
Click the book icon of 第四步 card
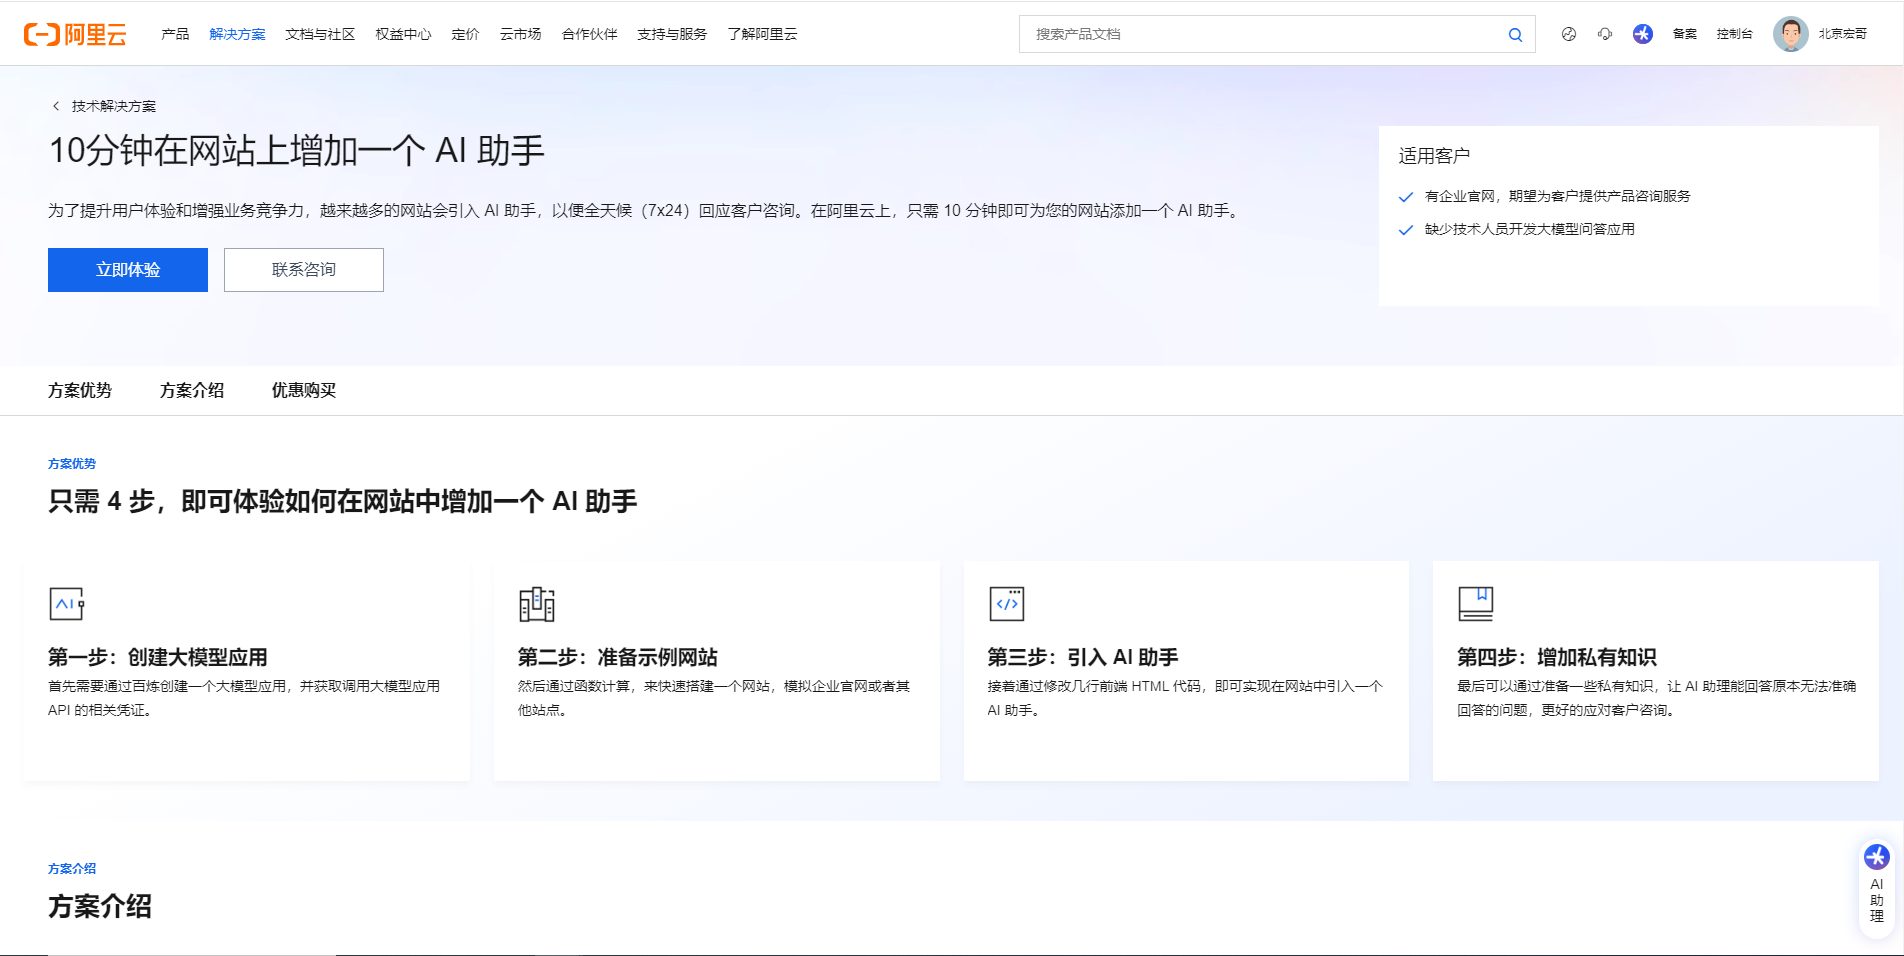1476,604
